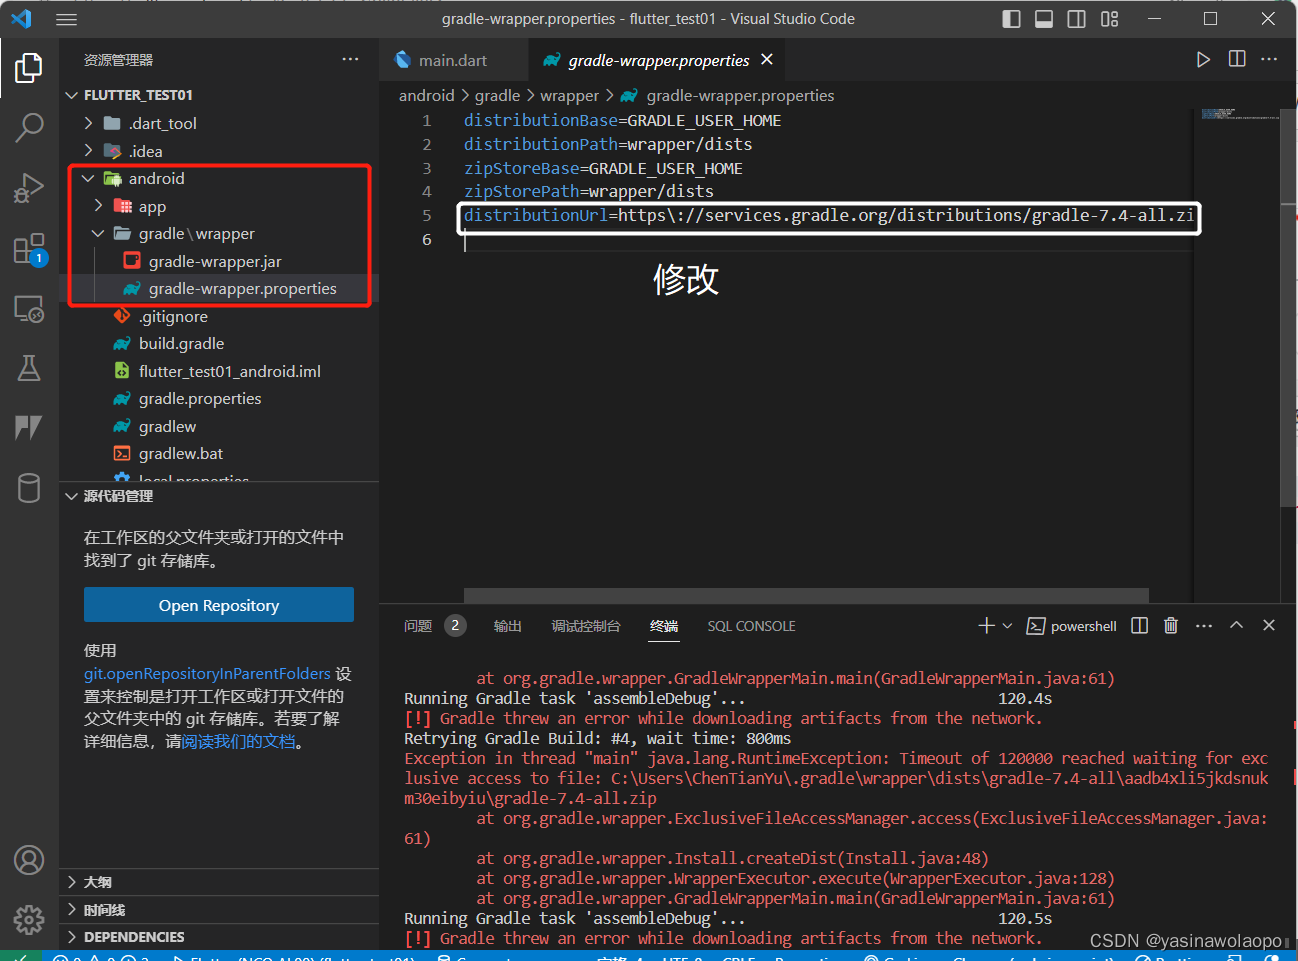Close the gradle-wrapper.properties tab
1298x961 pixels.
pyautogui.click(x=767, y=60)
